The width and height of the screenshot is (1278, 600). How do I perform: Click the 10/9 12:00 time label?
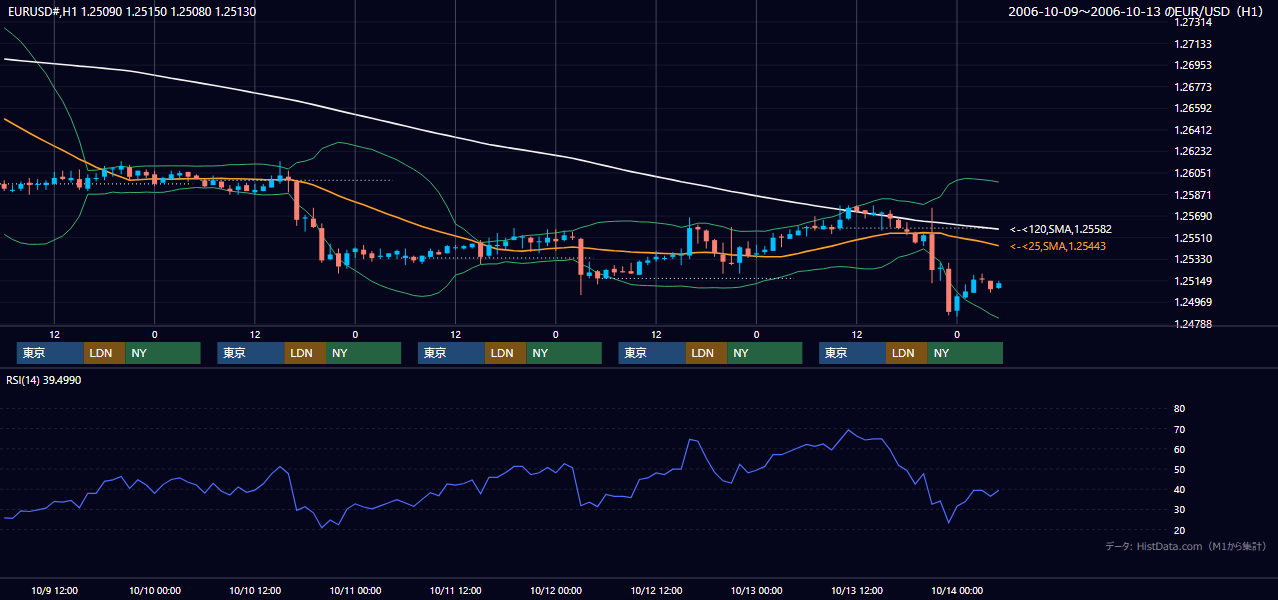click(55, 590)
